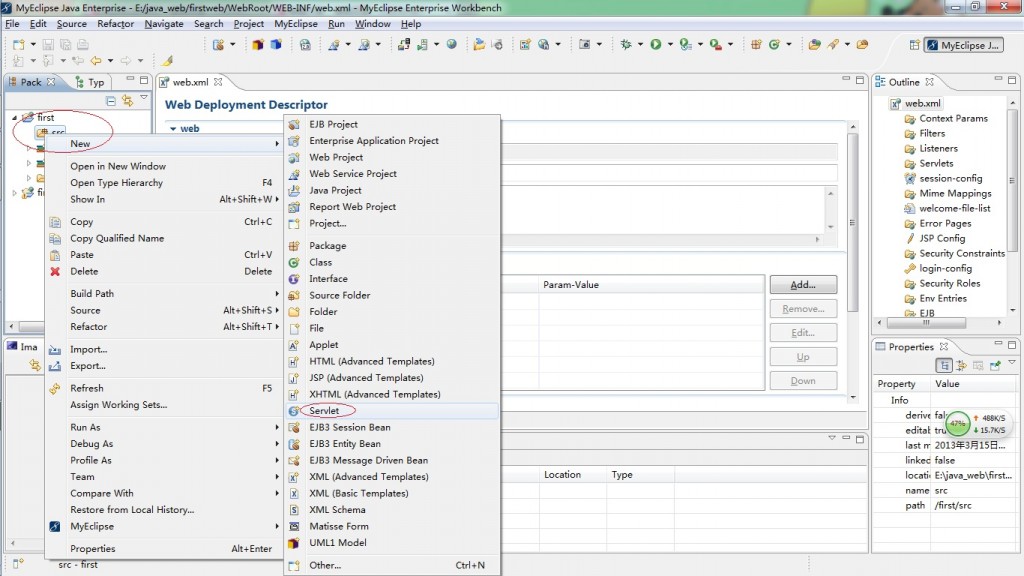Viewport: 1024px width, 576px height.
Task: Click Servlets folder icon in Outline
Action: tap(910, 164)
